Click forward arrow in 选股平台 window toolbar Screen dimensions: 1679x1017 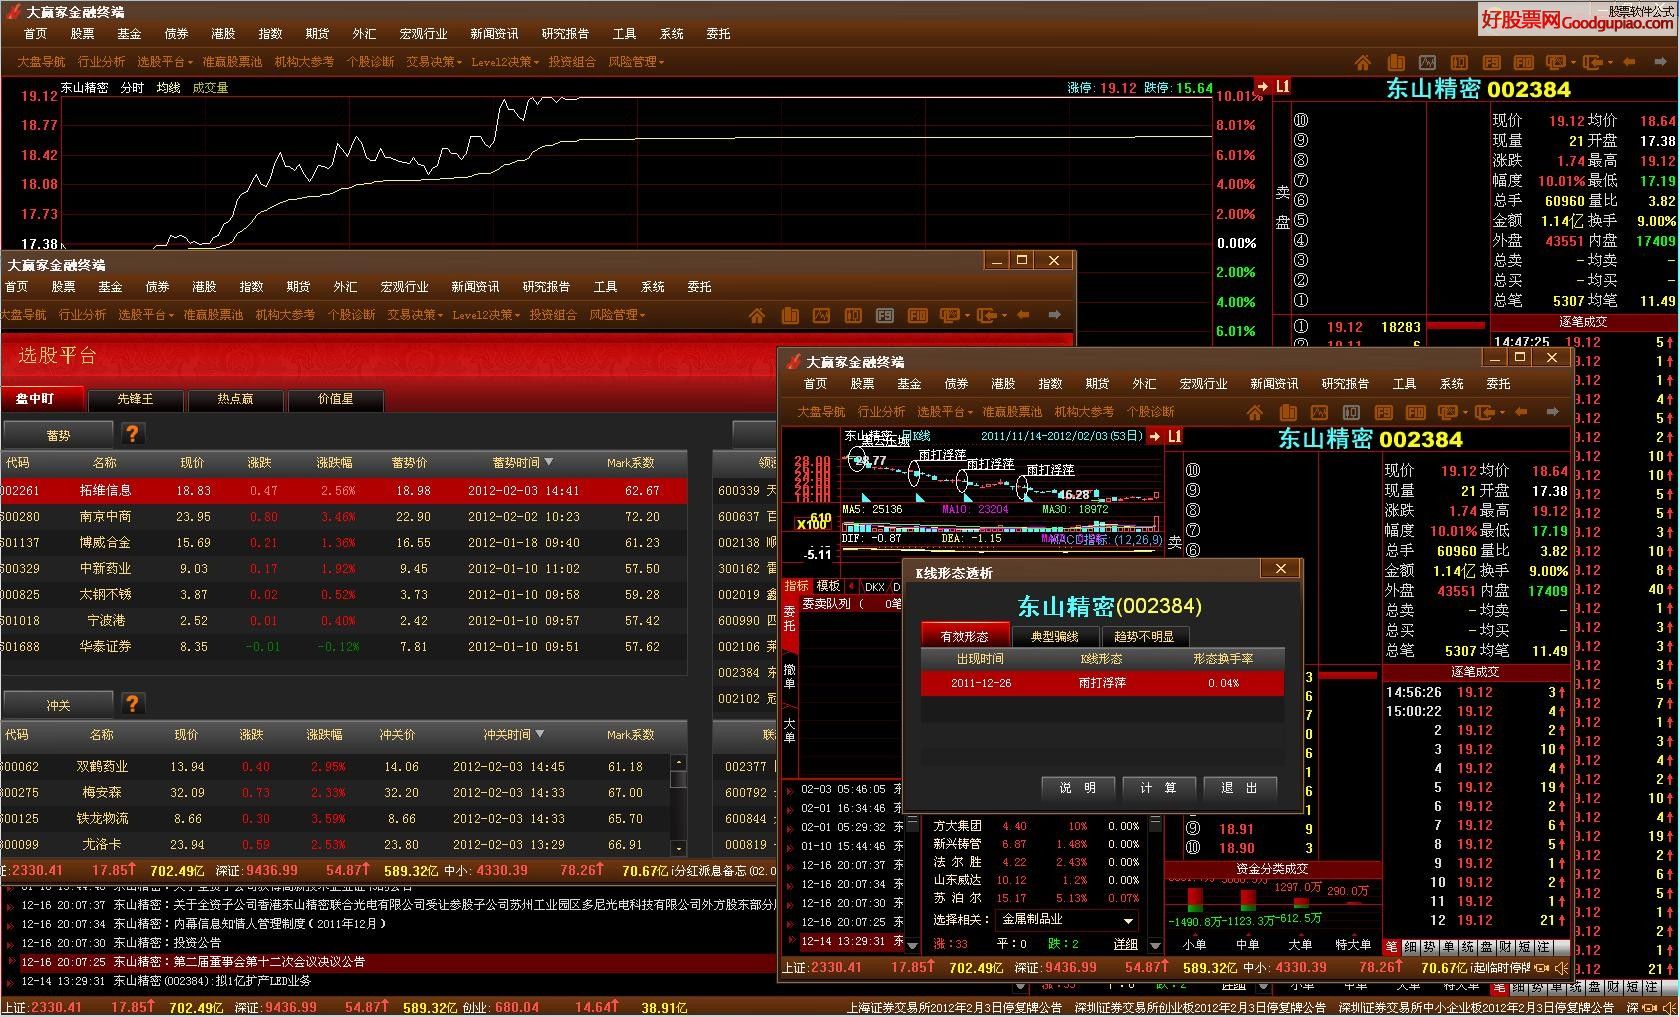(x=1055, y=315)
